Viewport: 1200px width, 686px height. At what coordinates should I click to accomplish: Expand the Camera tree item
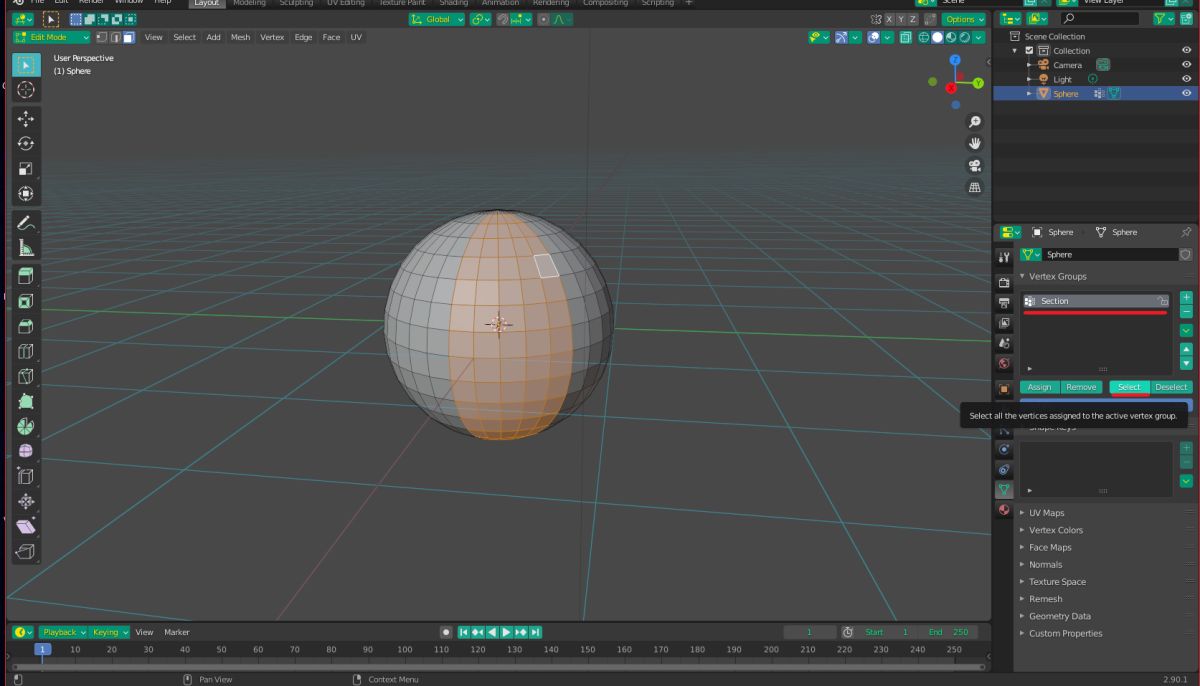(x=1029, y=65)
